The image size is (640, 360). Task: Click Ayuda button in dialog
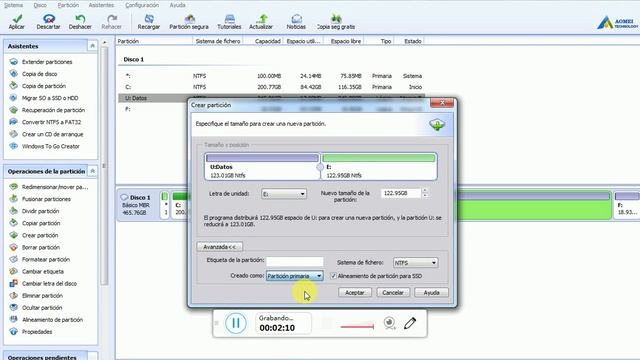[431, 293]
